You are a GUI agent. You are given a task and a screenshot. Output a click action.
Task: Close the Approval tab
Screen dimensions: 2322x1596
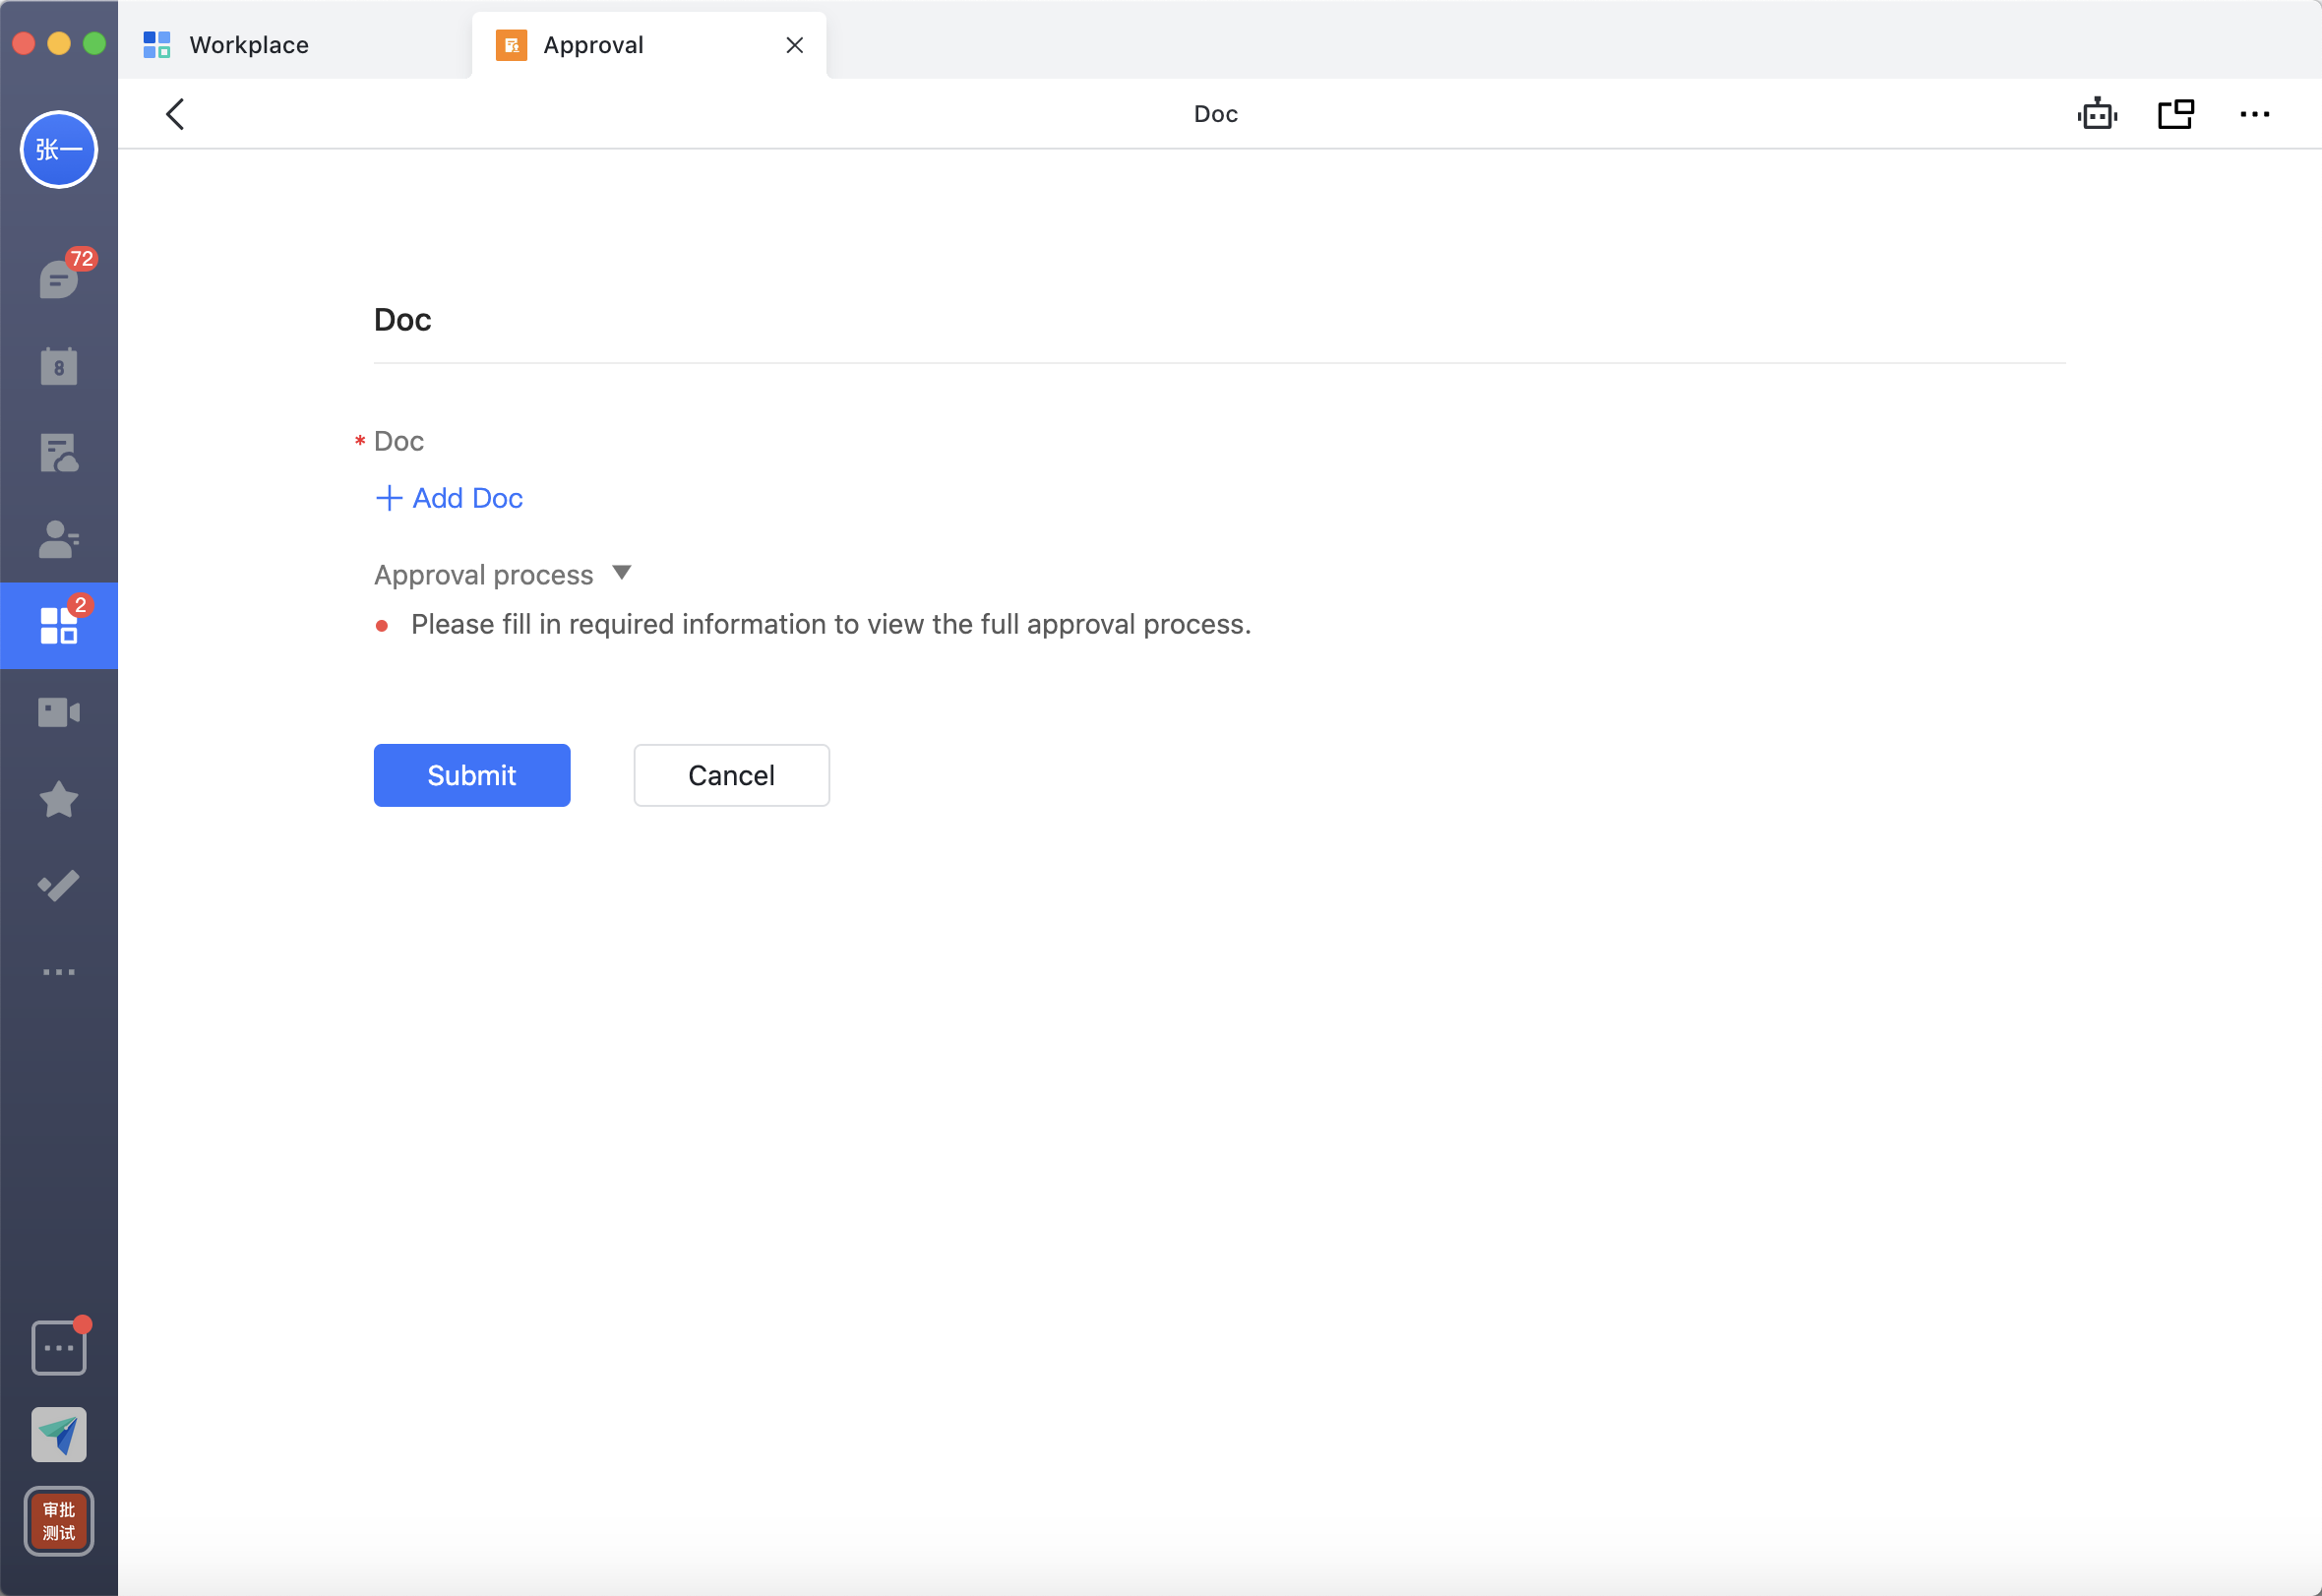tap(795, 45)
